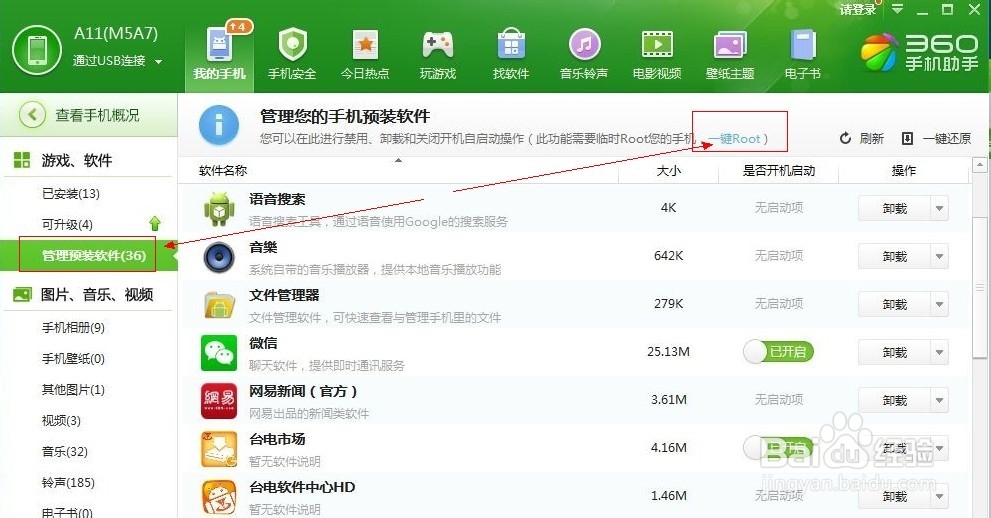Uninstall 文件管理器 with 卸载 button
Viewport: 991px width, 518px height.
[x=894, y=304]
